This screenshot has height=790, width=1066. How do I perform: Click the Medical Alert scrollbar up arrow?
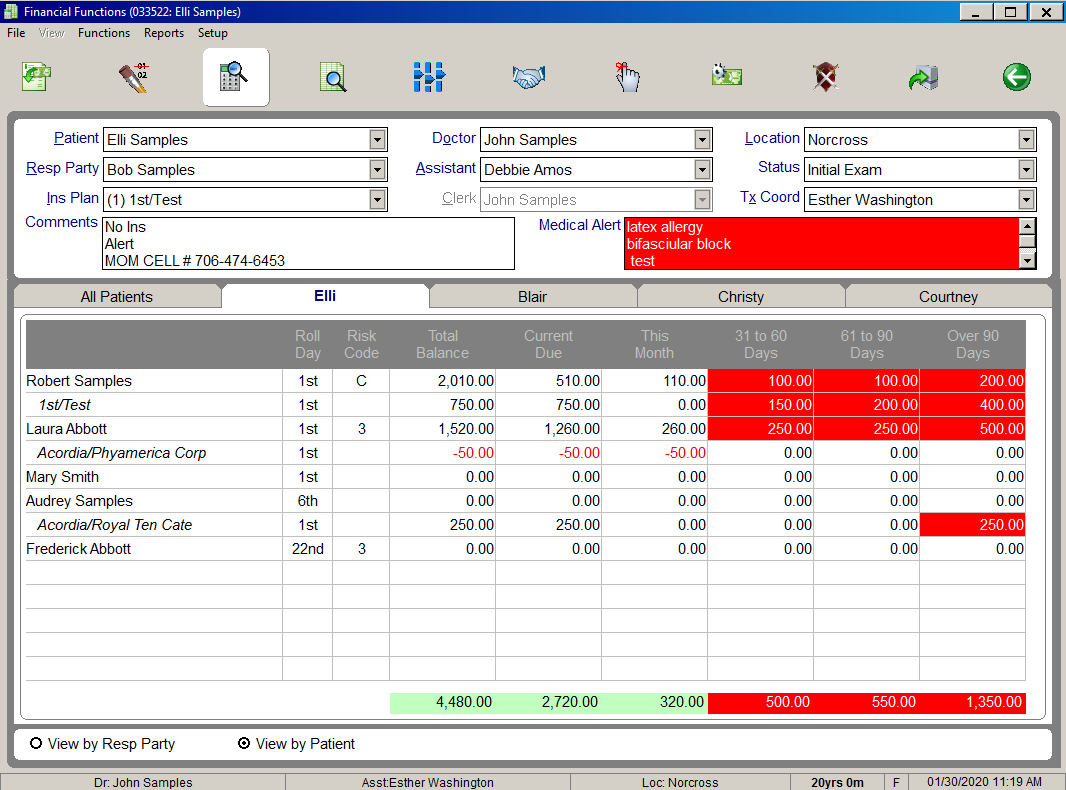click(1027, 226)
